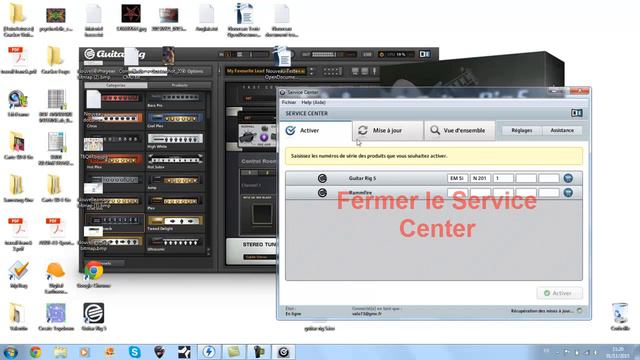Click the Options tab in the Guitar Rig sidebar
This screenshot has height=360, width=640.
[195, 71]
